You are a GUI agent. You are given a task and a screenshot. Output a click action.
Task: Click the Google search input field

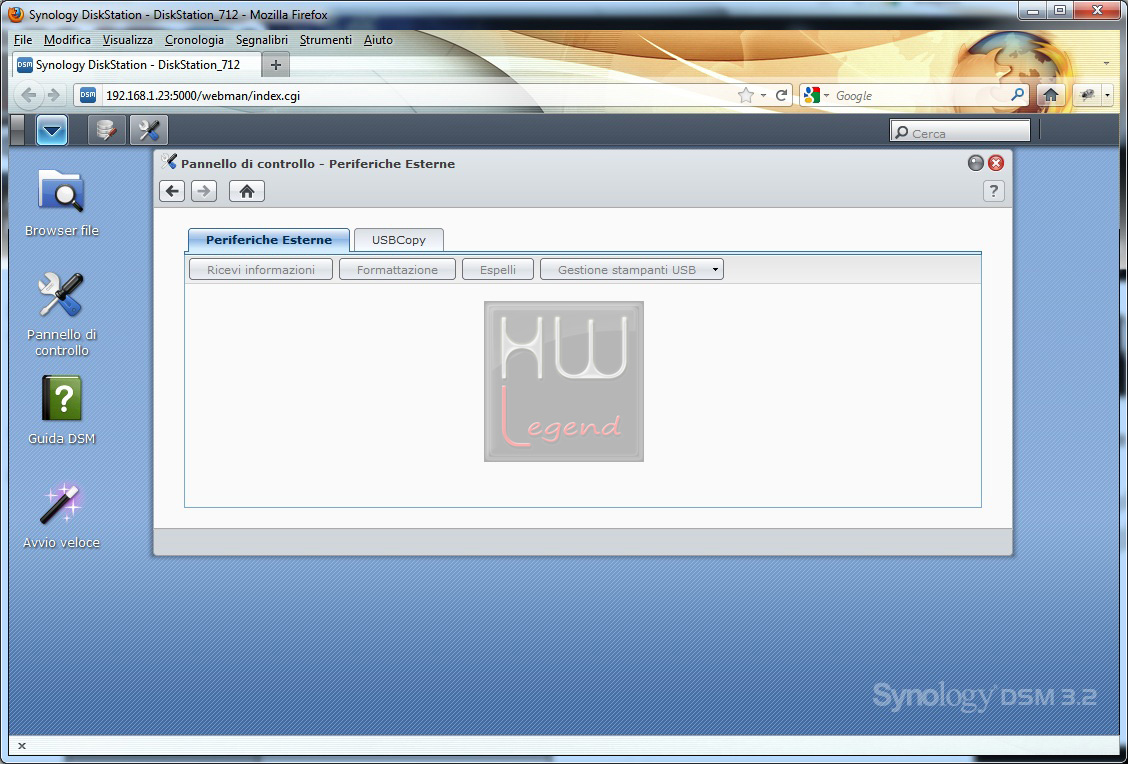point(921,96)
